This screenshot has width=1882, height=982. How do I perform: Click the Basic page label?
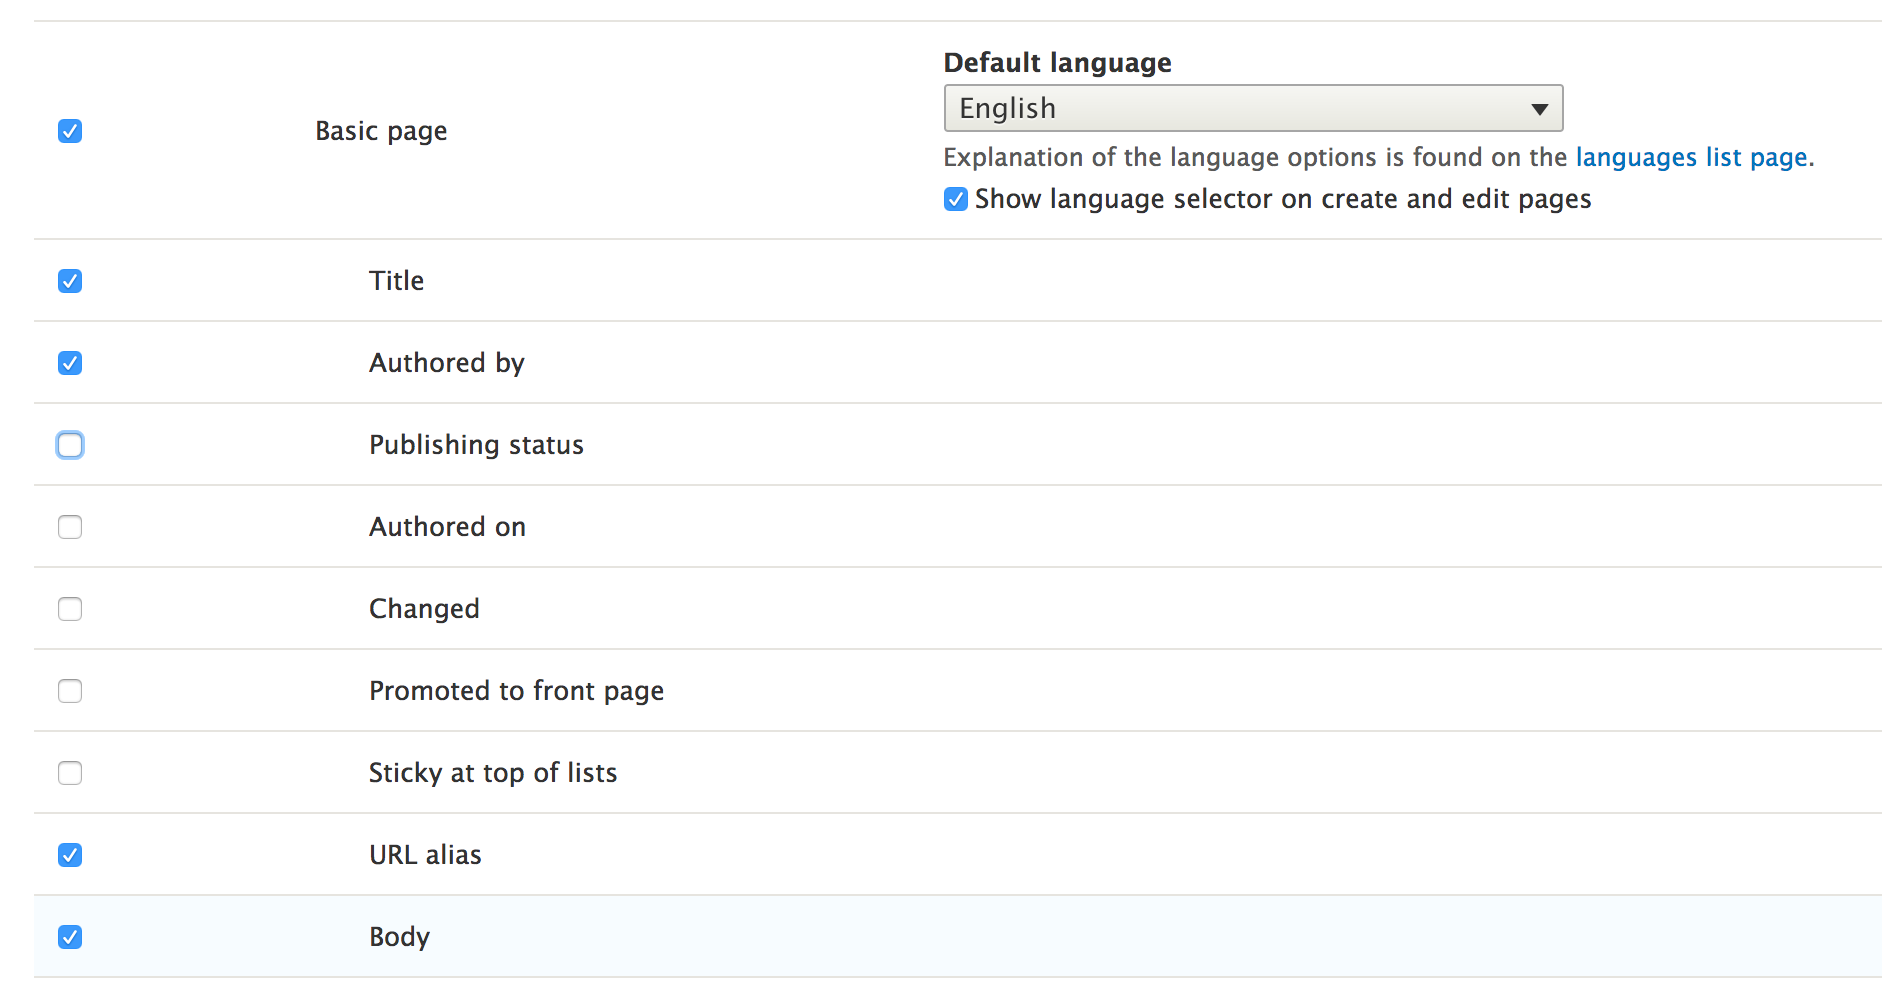click(x=381, y=131)
